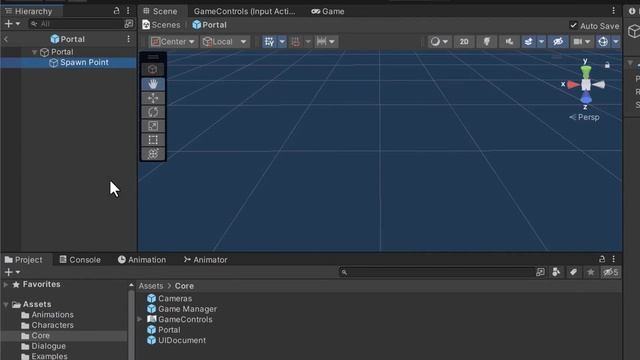Open Project create (+) dropdown
Viewport: 640px width, 360px height.
tap(12, 272)
